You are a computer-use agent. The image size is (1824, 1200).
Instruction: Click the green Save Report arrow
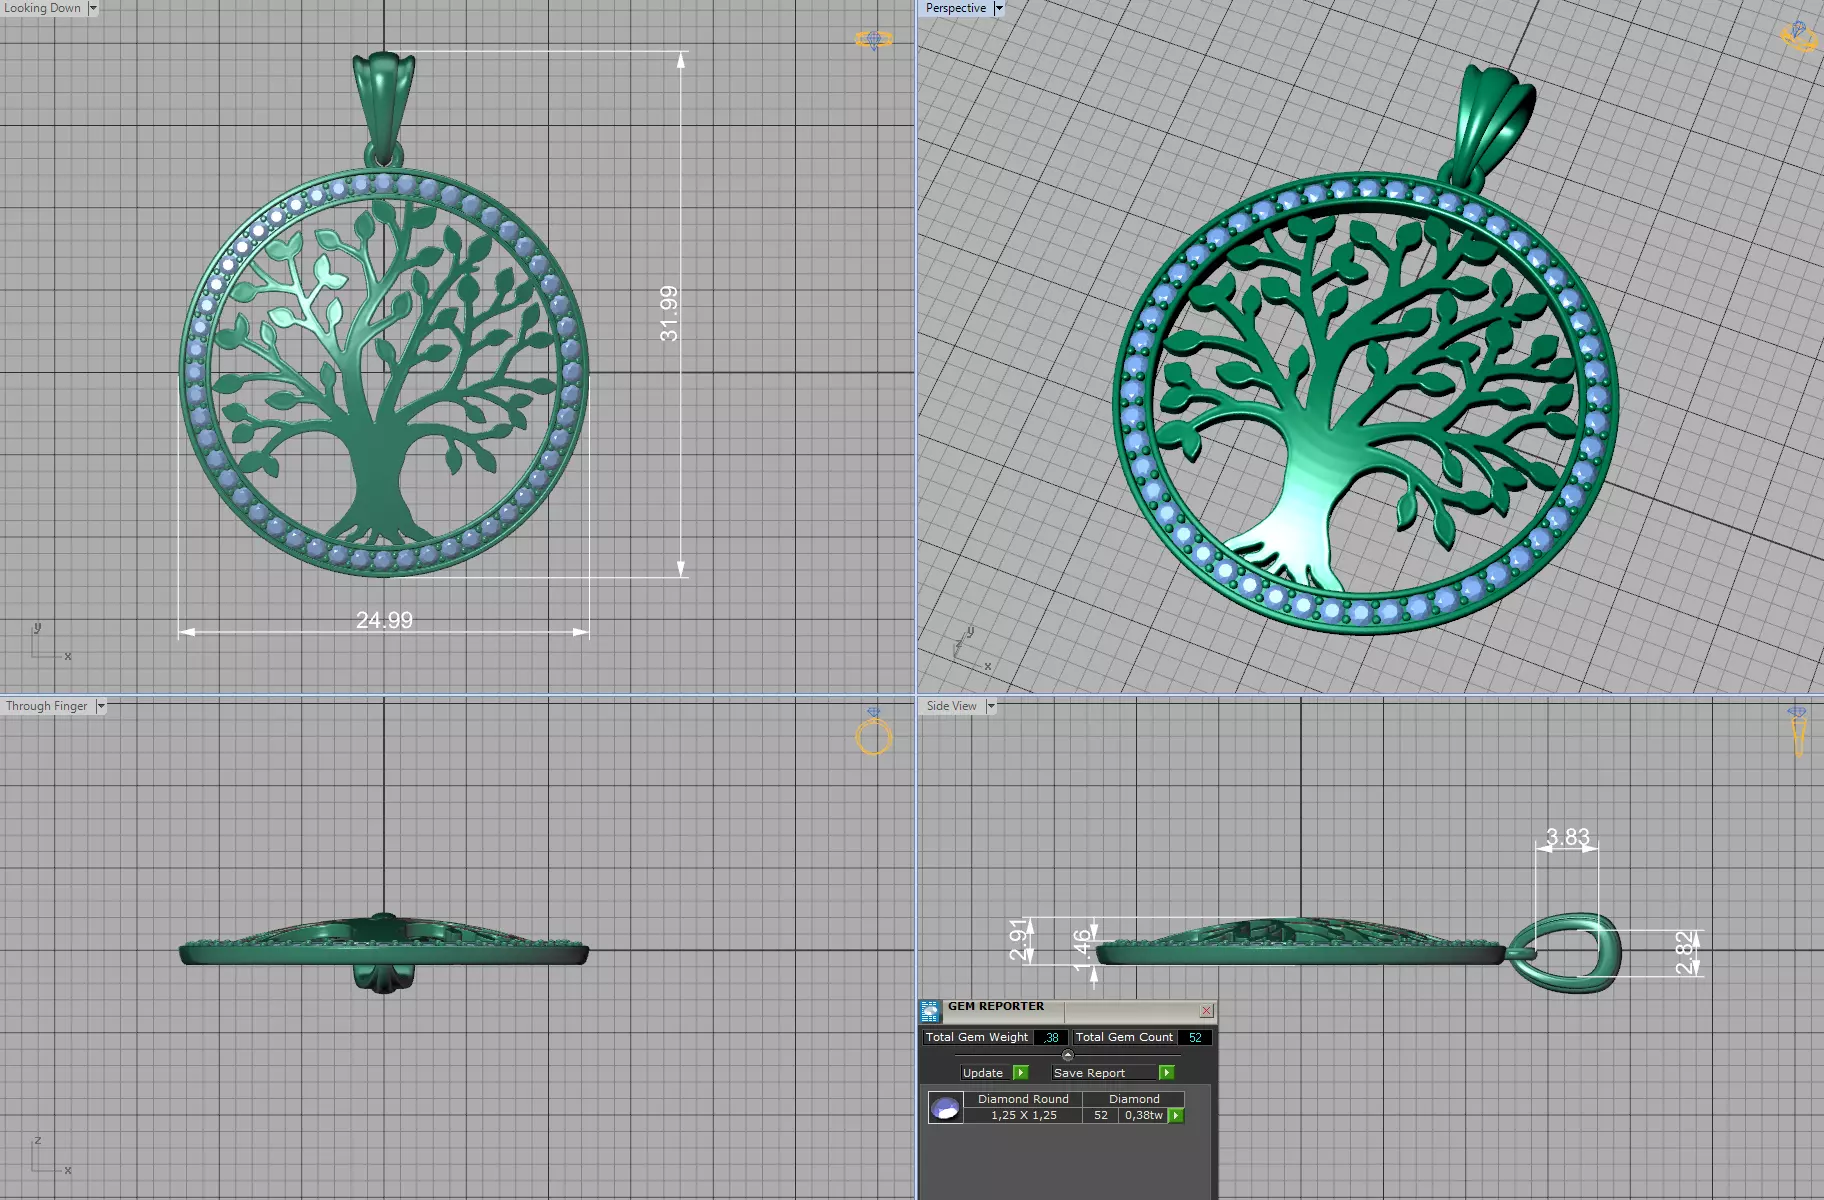click(1166, 1072)
